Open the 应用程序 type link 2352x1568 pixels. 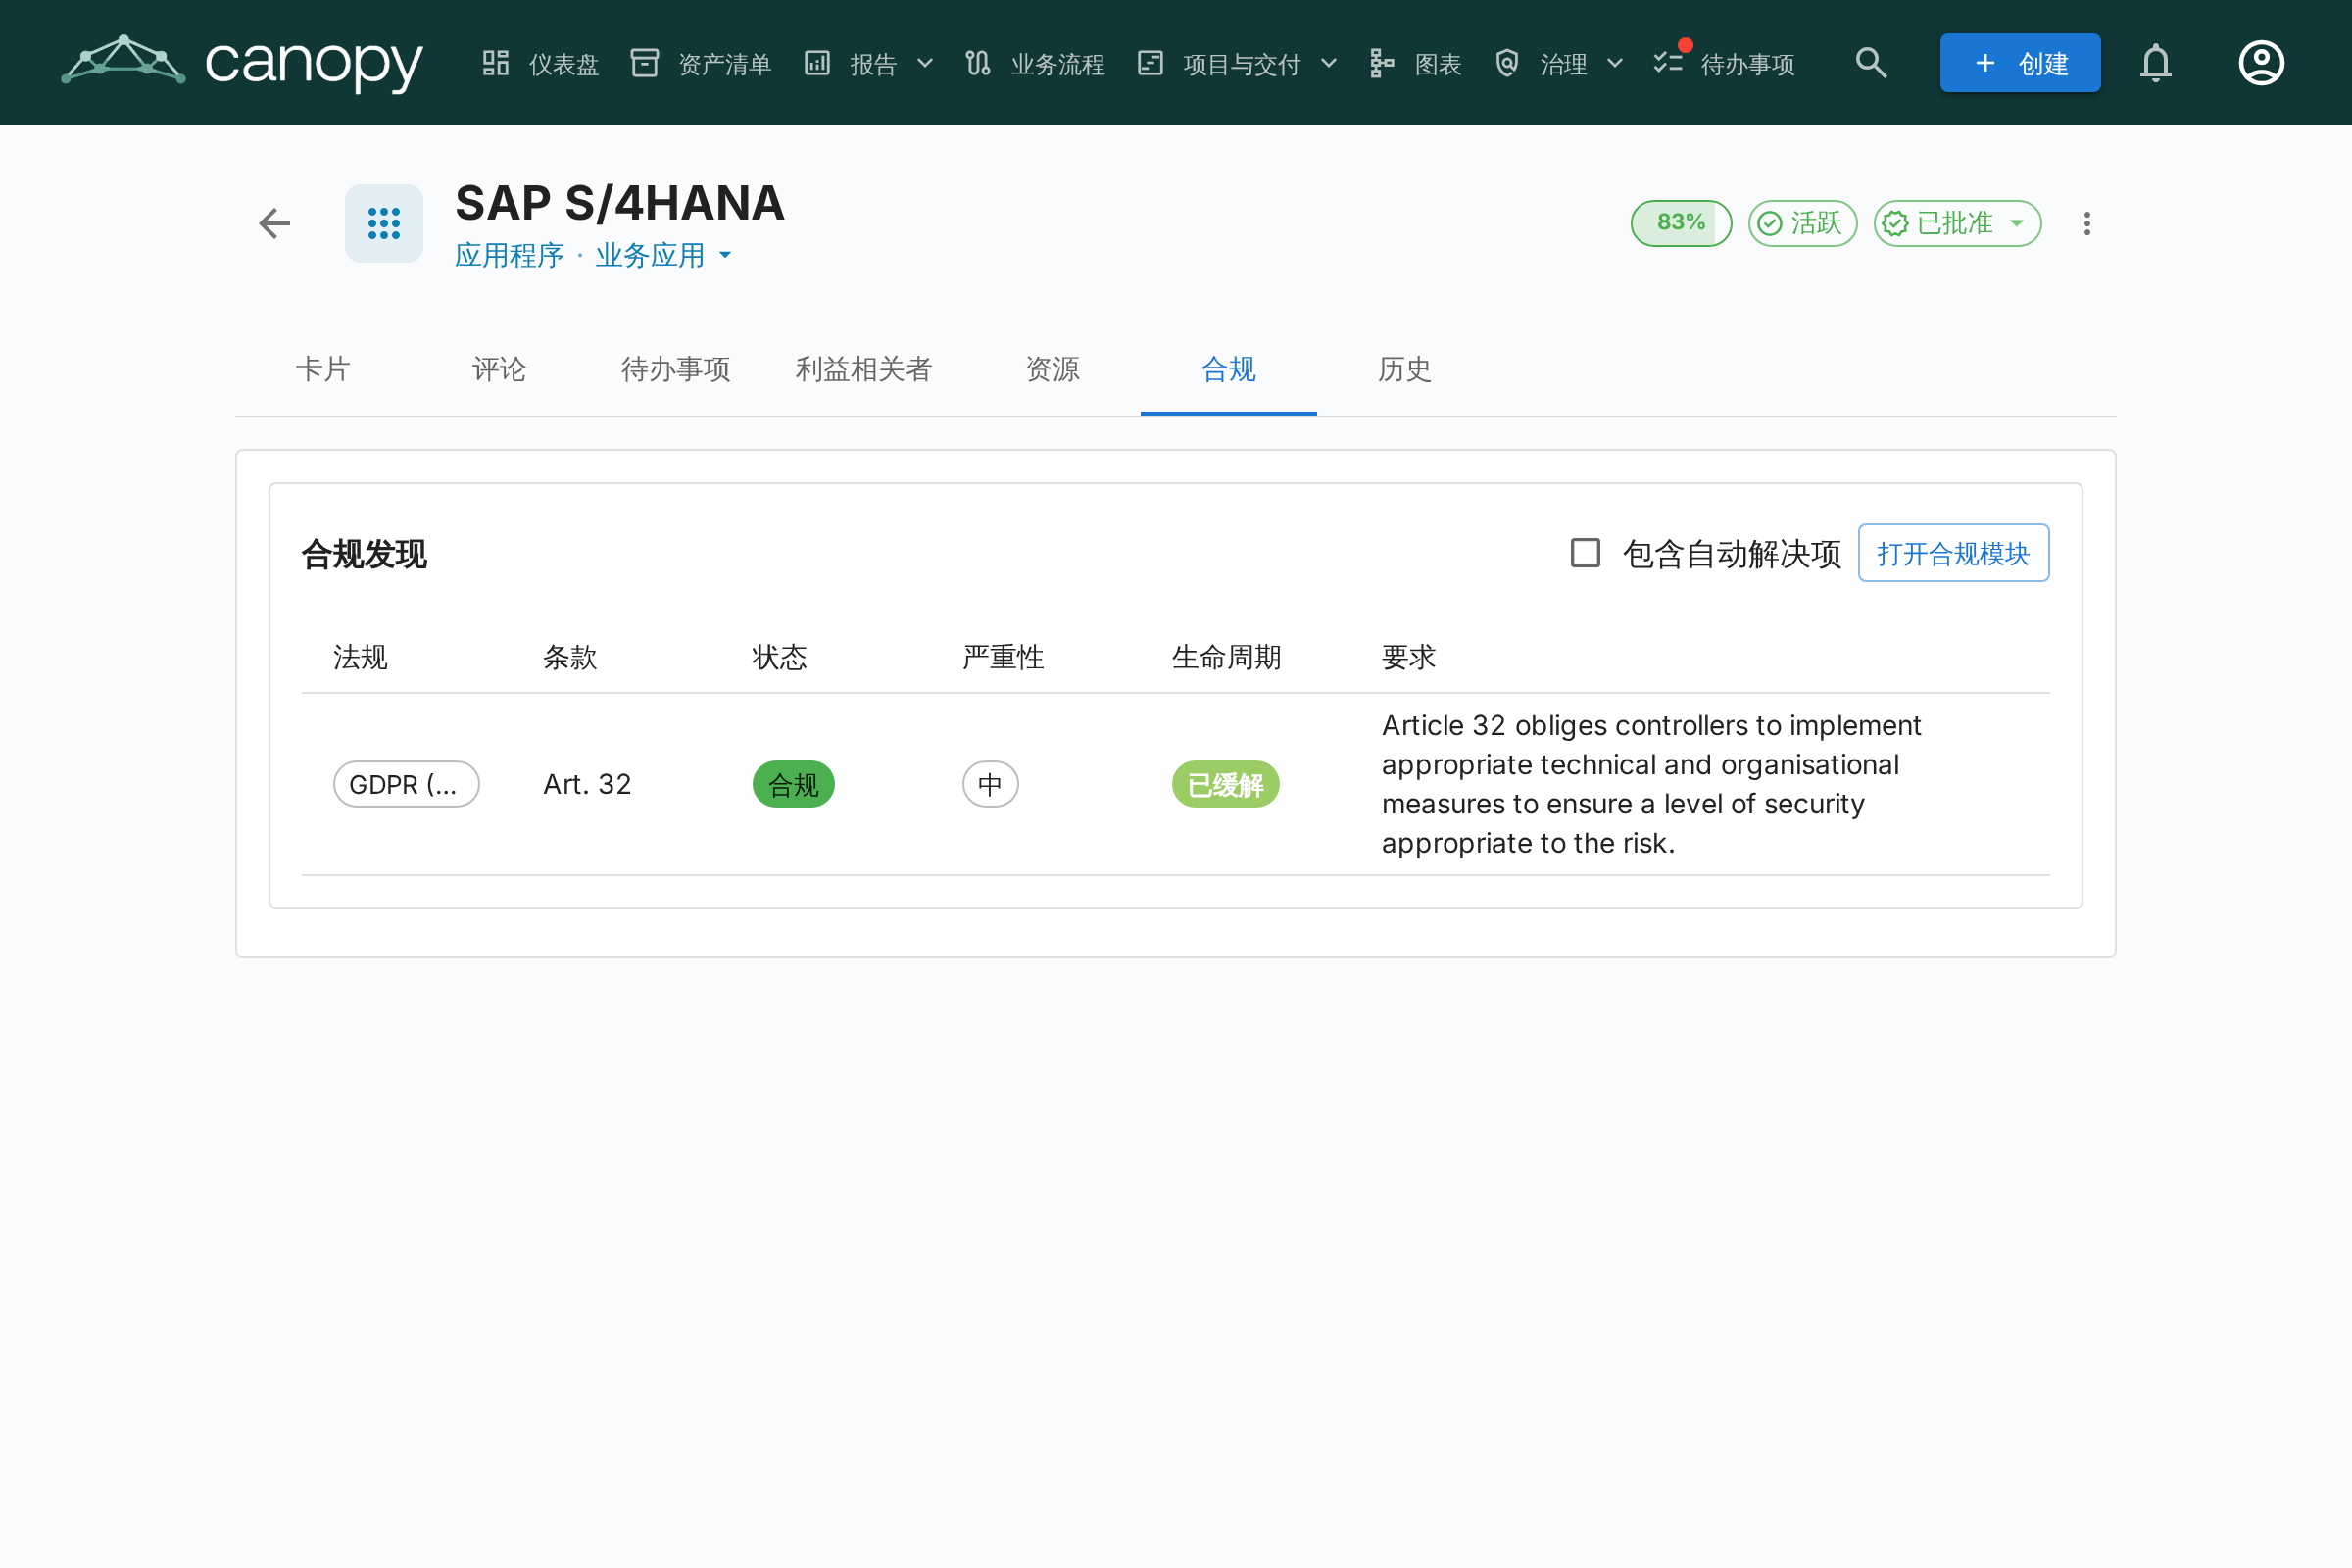click(510, 255)
